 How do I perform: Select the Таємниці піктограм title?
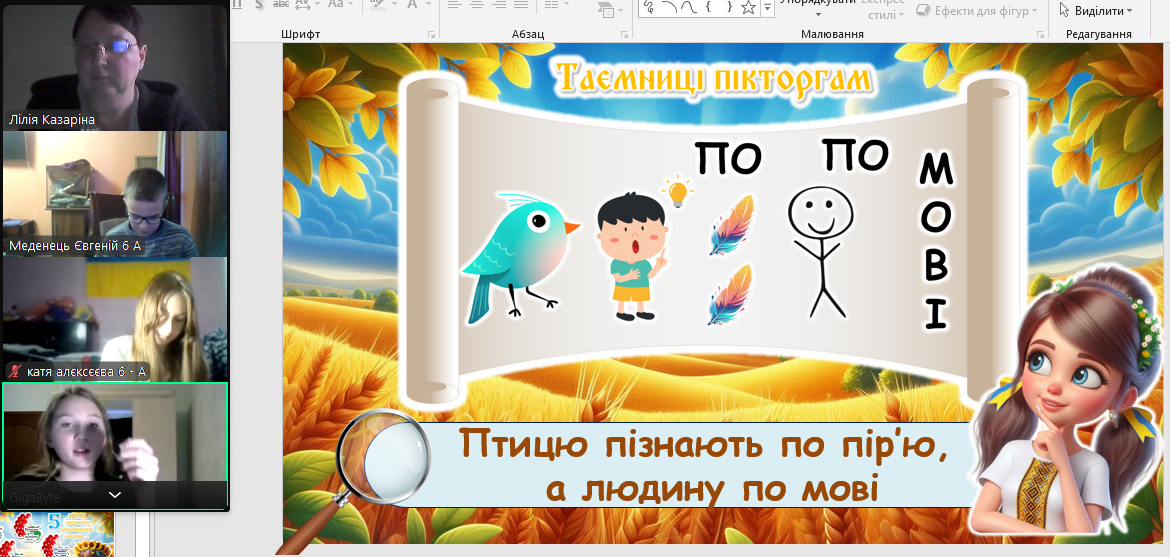[714, 79]
